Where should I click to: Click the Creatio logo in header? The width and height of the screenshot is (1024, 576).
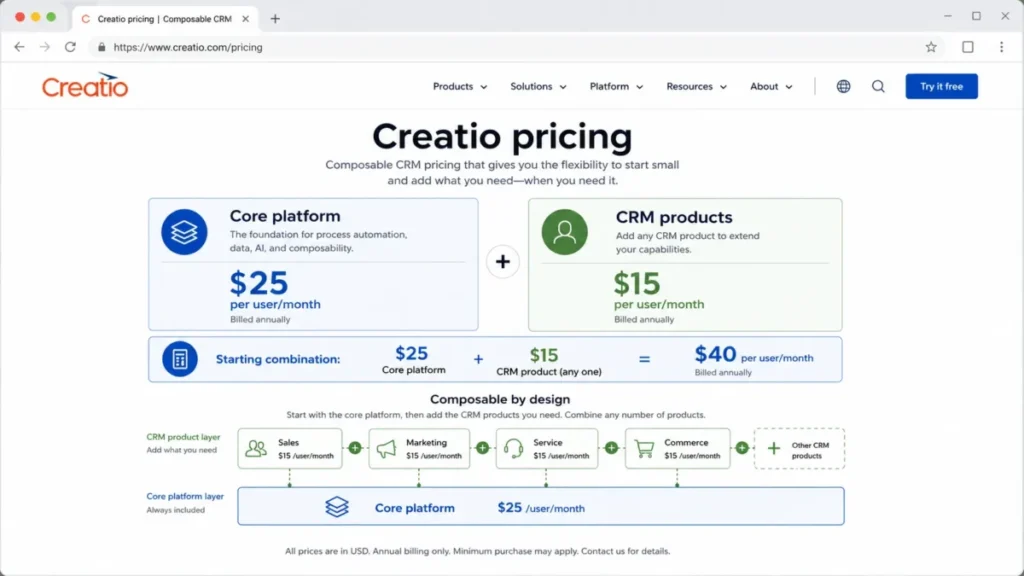pyautogui.click(x=85, y=86)
